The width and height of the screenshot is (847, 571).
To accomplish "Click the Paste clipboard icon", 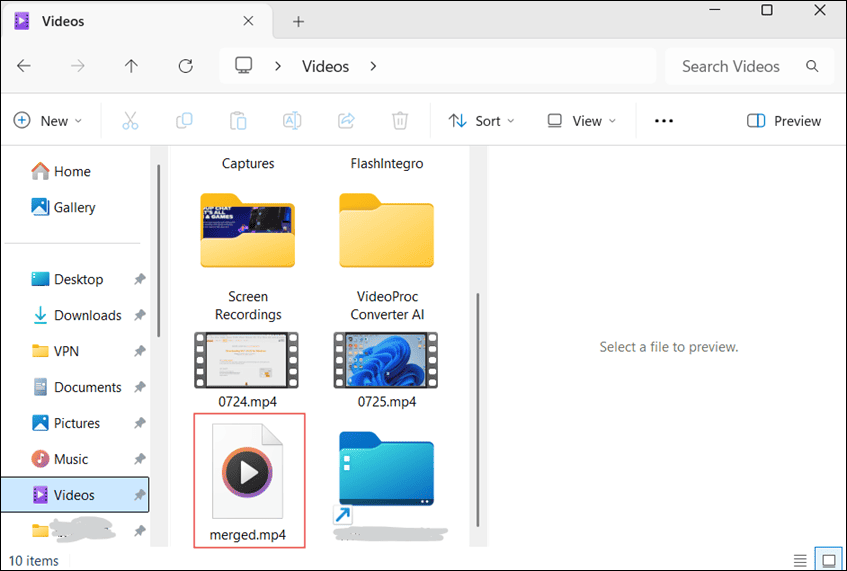I will 238,120.
